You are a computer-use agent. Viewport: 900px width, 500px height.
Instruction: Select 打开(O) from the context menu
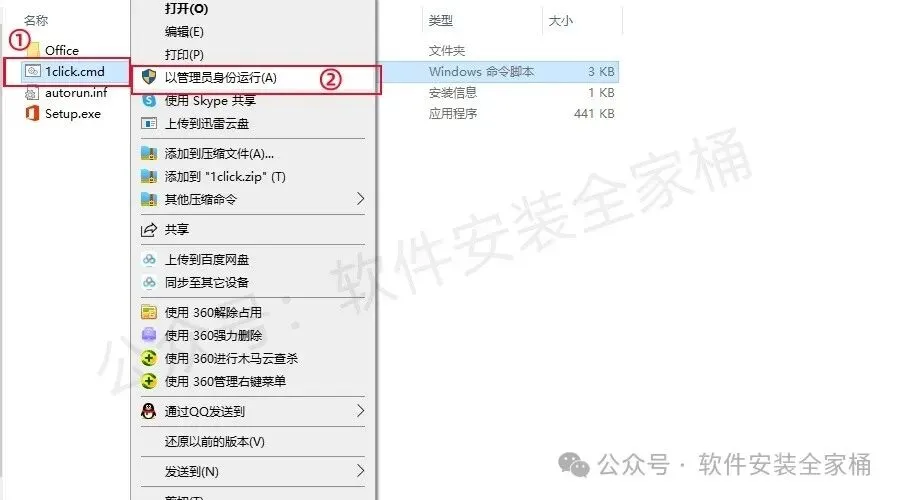[x=187, y=9]
